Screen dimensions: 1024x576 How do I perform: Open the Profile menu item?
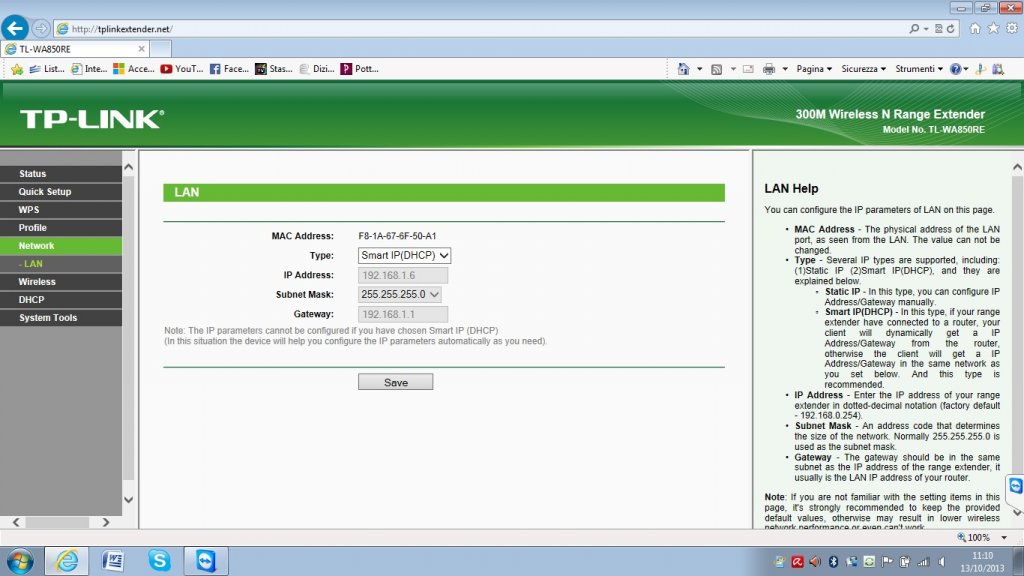click(x=61, y=228)
